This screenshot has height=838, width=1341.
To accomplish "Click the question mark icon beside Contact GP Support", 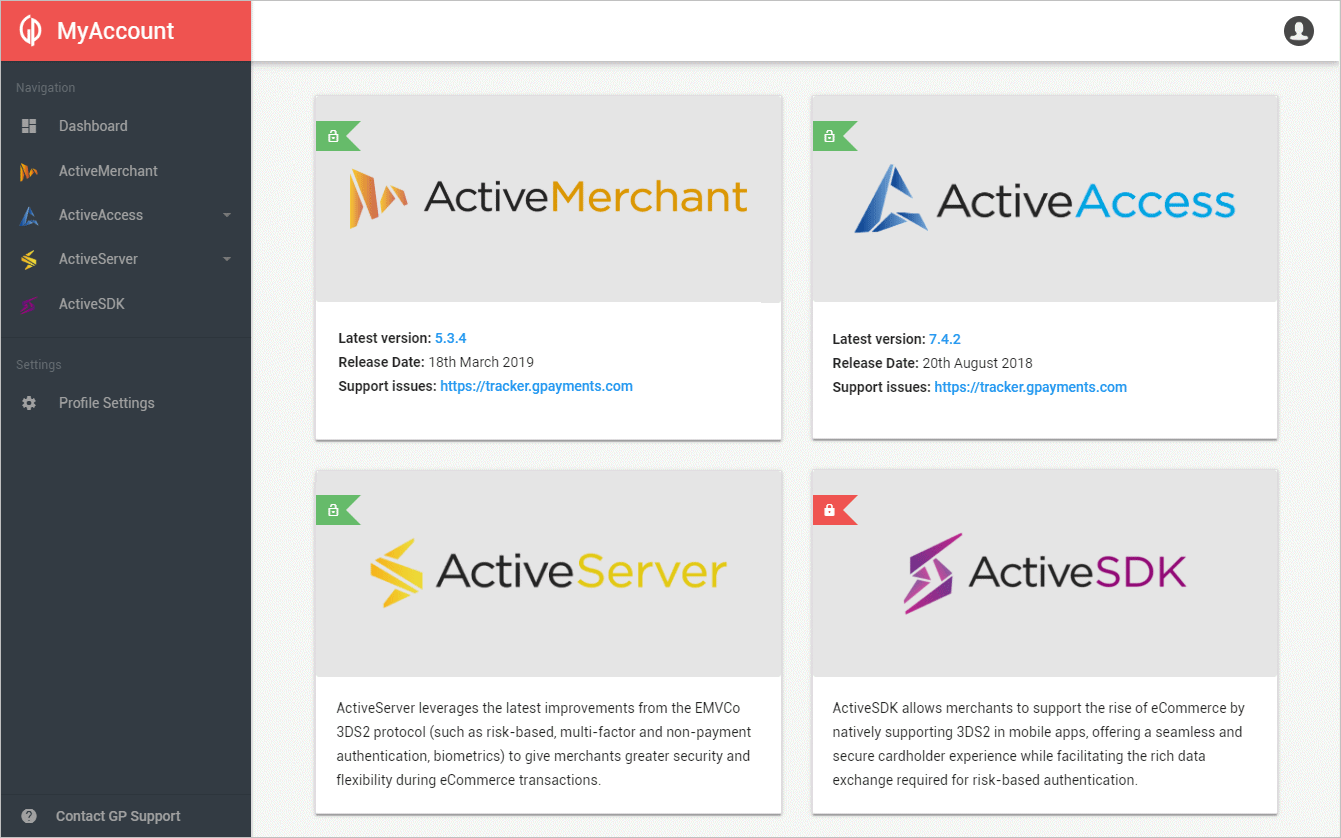I will (x=28, y=815).
